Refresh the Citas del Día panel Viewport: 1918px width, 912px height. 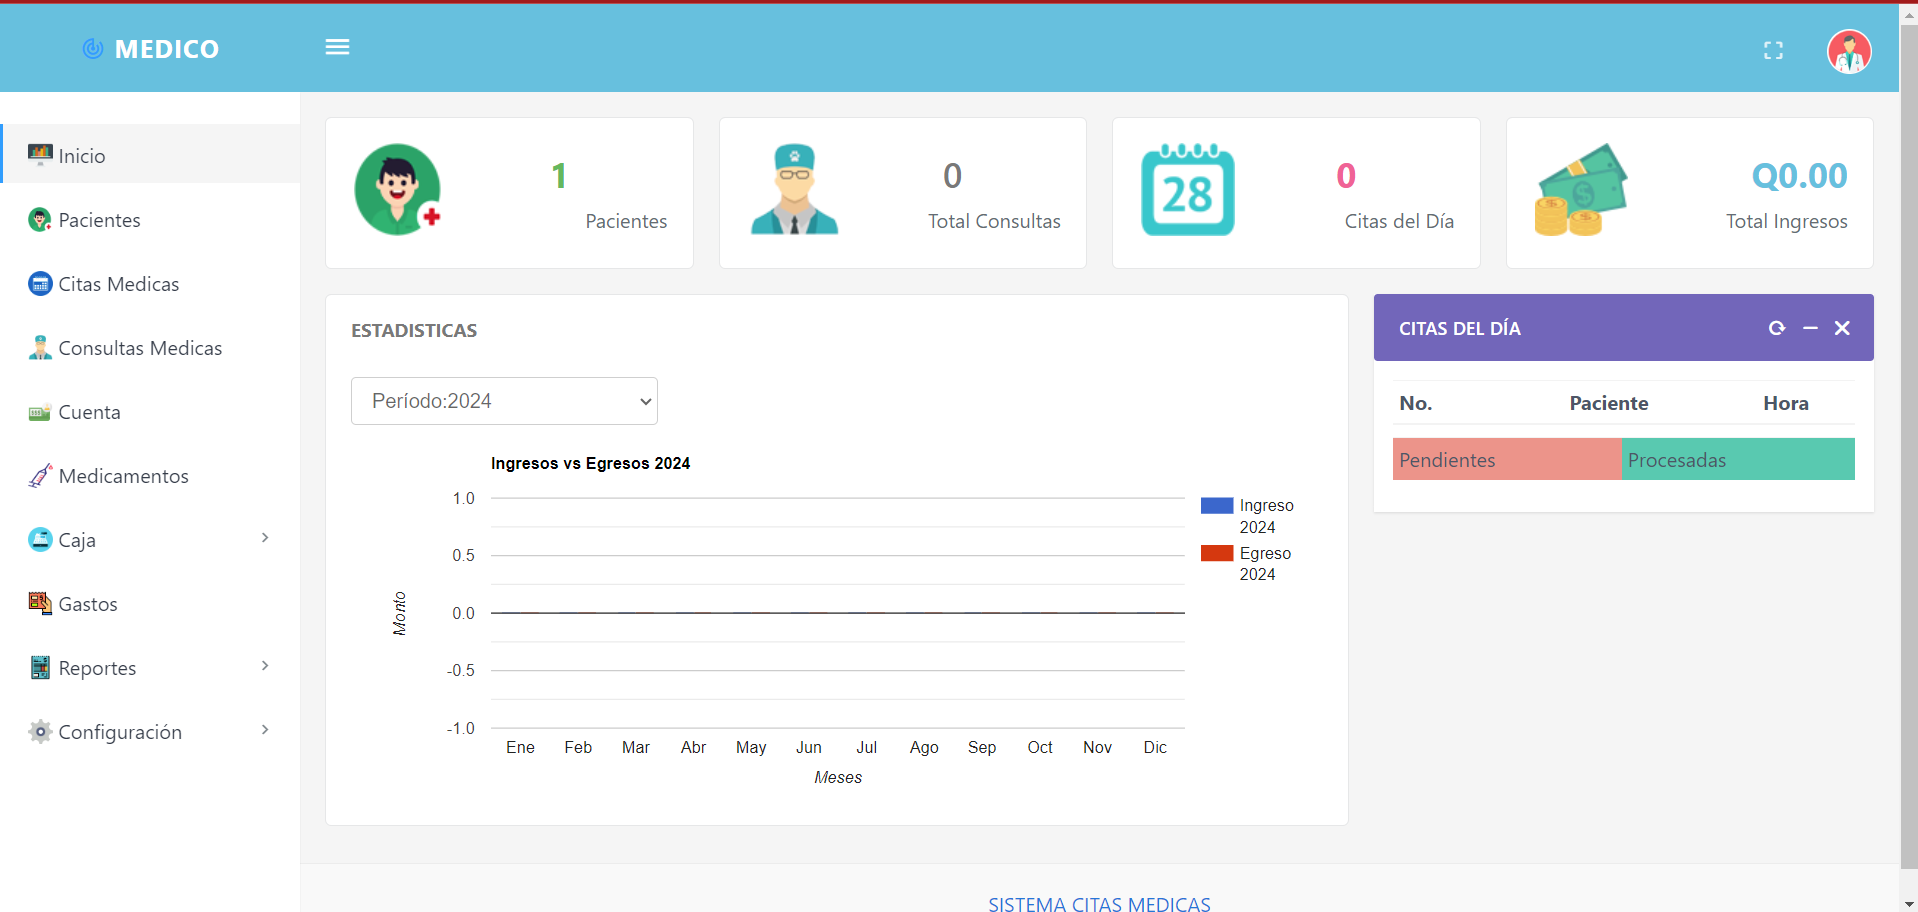[1776, 328]
